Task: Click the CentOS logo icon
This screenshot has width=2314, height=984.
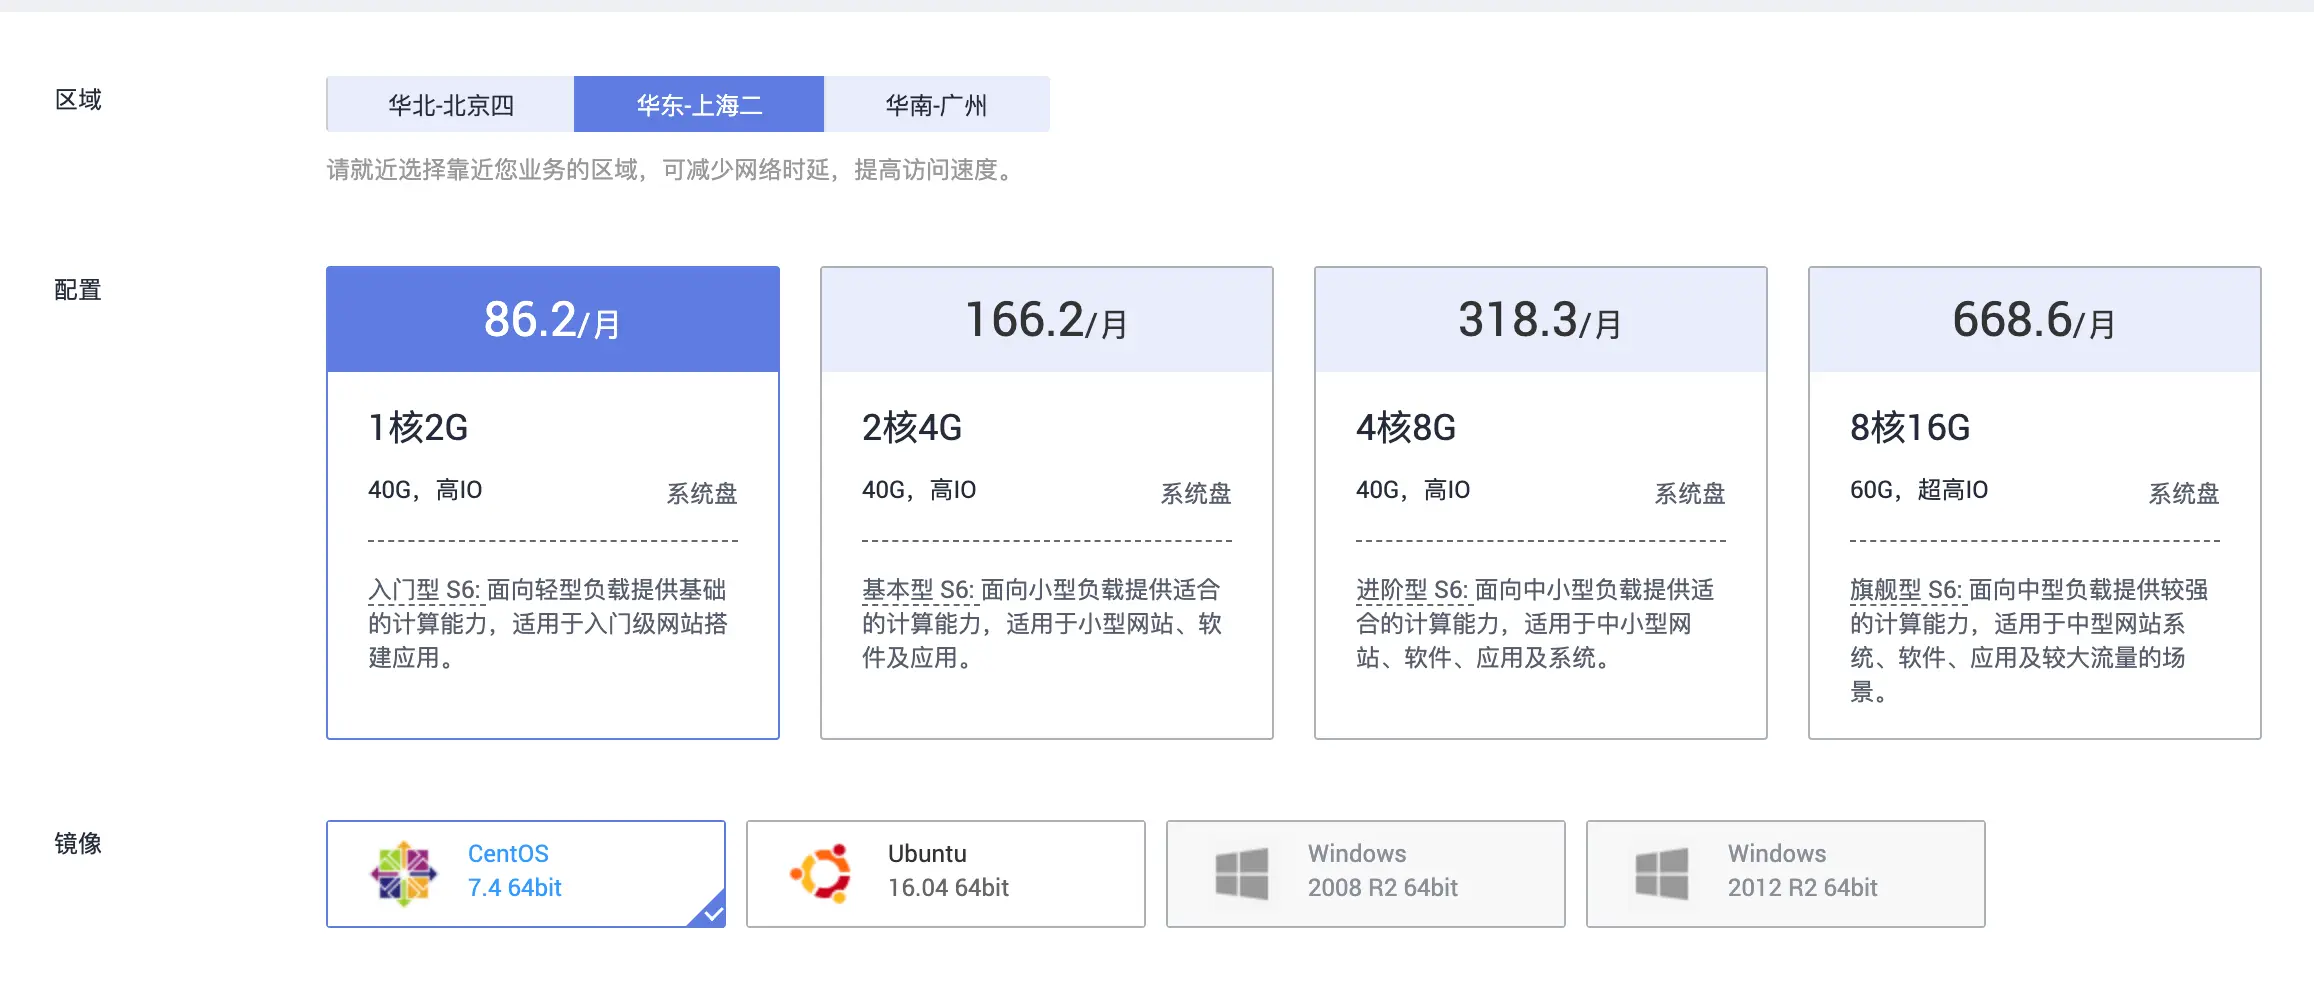Action: [x=403, y=872]
